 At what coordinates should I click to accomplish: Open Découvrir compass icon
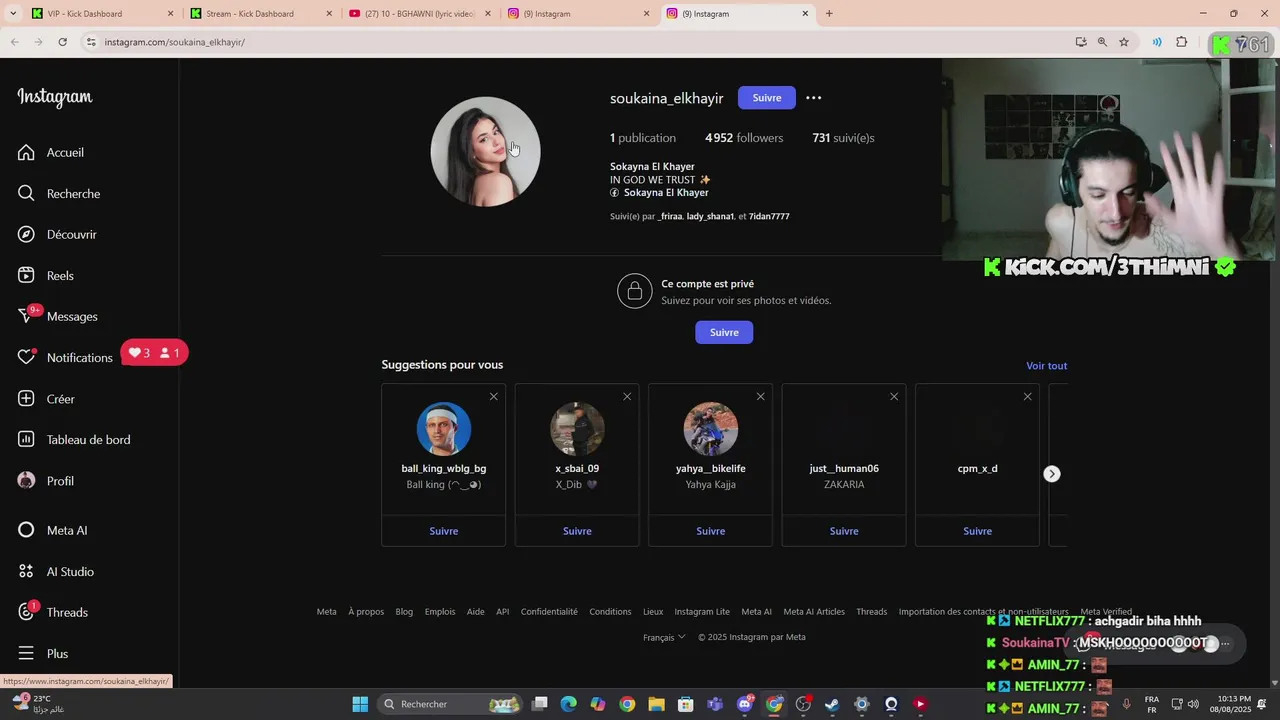pos(27,234)
